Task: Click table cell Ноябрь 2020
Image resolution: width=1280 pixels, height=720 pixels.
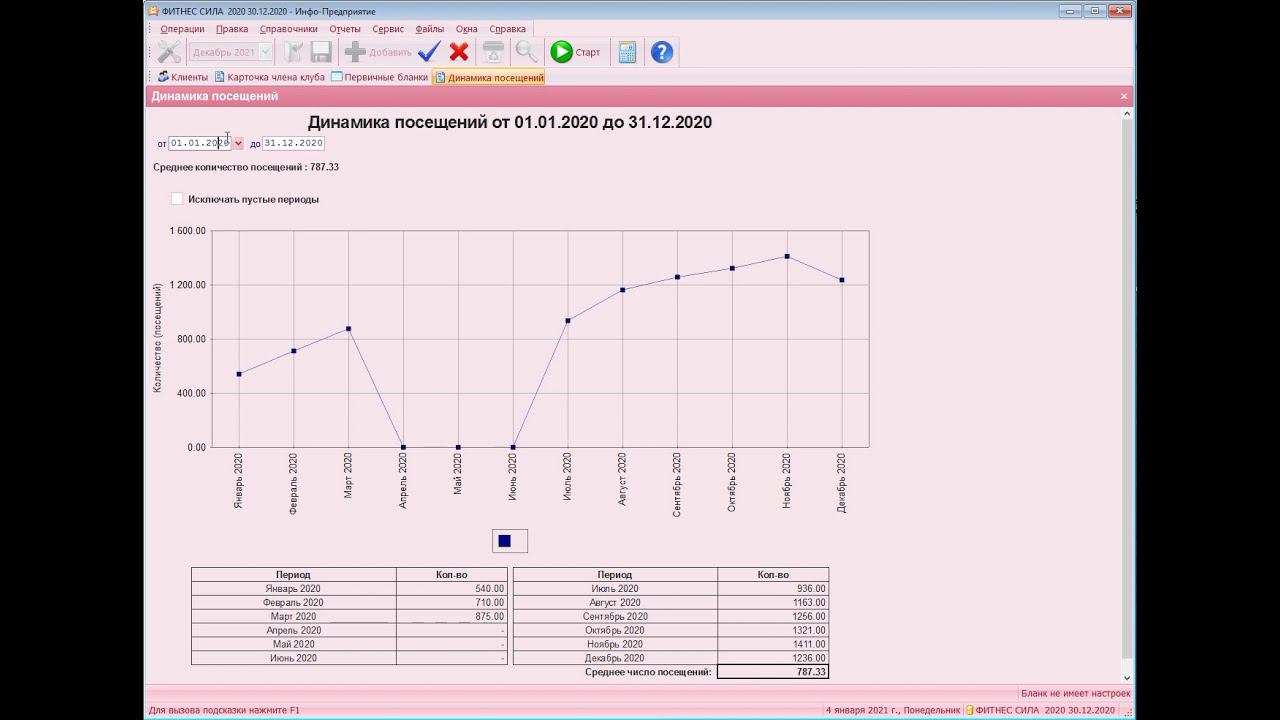Action: point(615,645)
